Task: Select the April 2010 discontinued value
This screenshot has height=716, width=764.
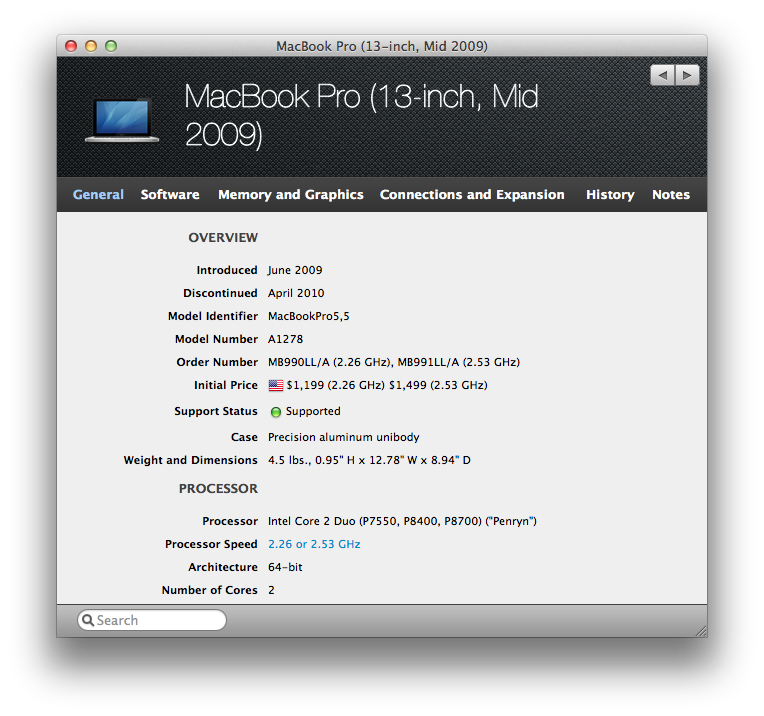Action: point(296,293)
